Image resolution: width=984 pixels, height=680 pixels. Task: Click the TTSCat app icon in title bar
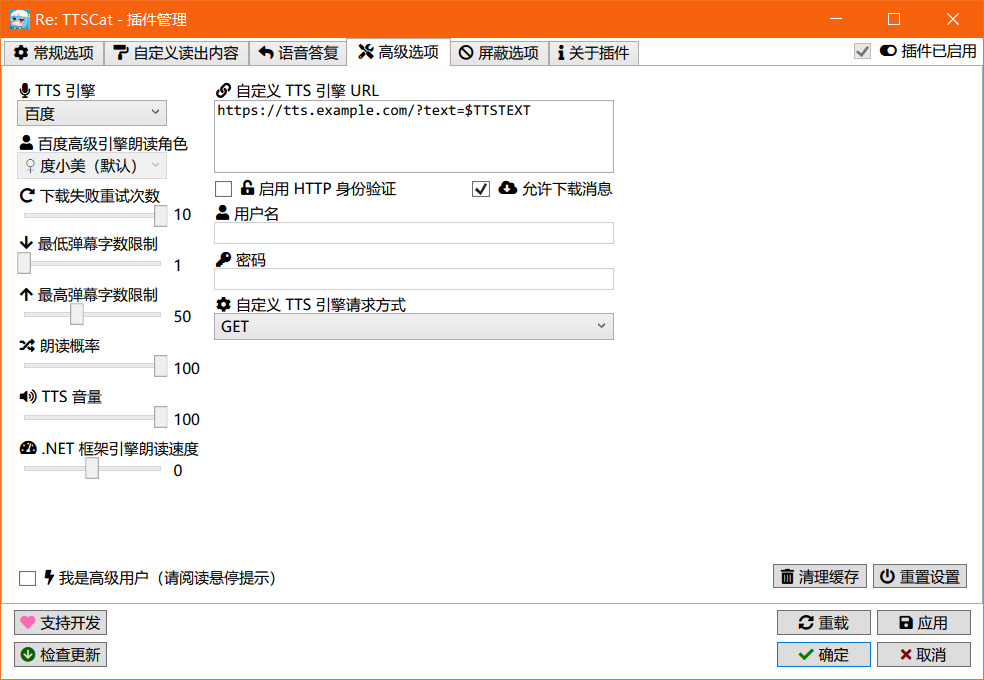click(19, 19)
